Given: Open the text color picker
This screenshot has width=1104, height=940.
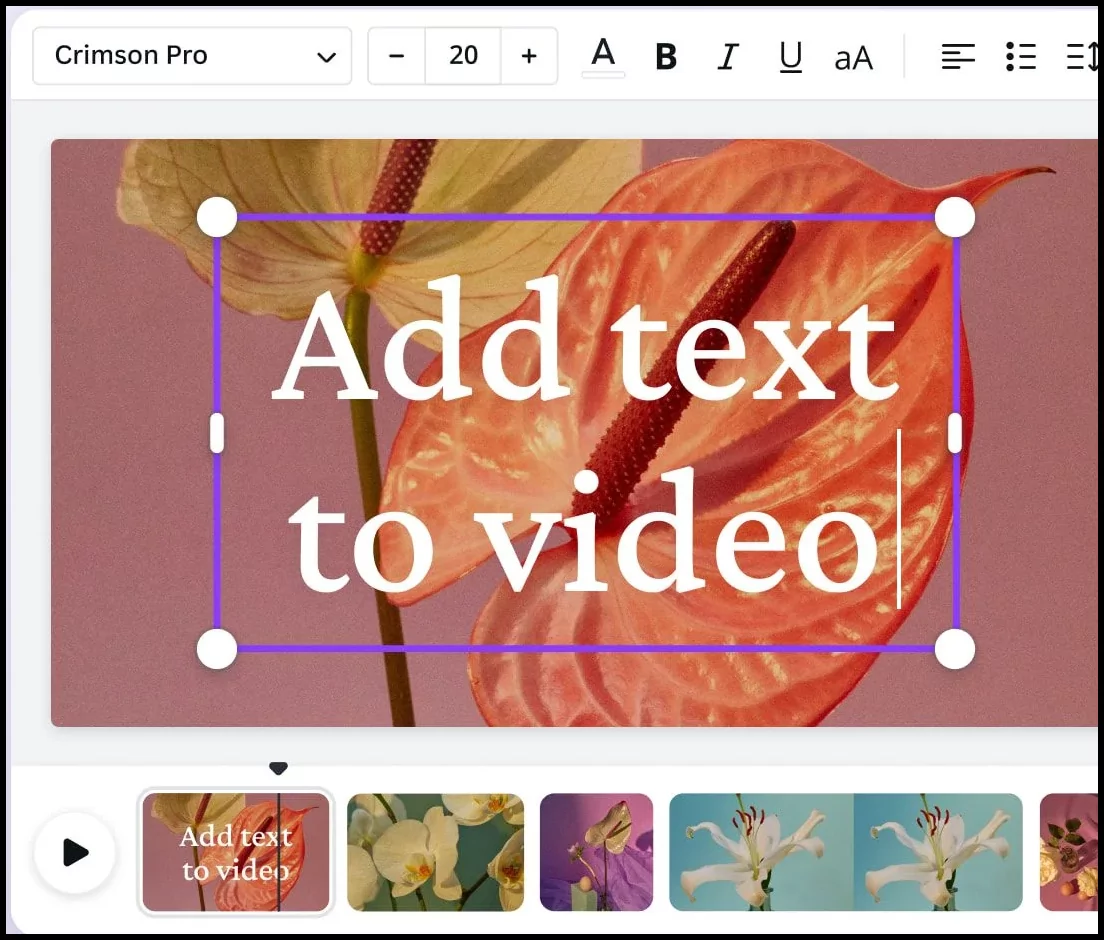Looking at the screenshot, I should pos(602,57).
